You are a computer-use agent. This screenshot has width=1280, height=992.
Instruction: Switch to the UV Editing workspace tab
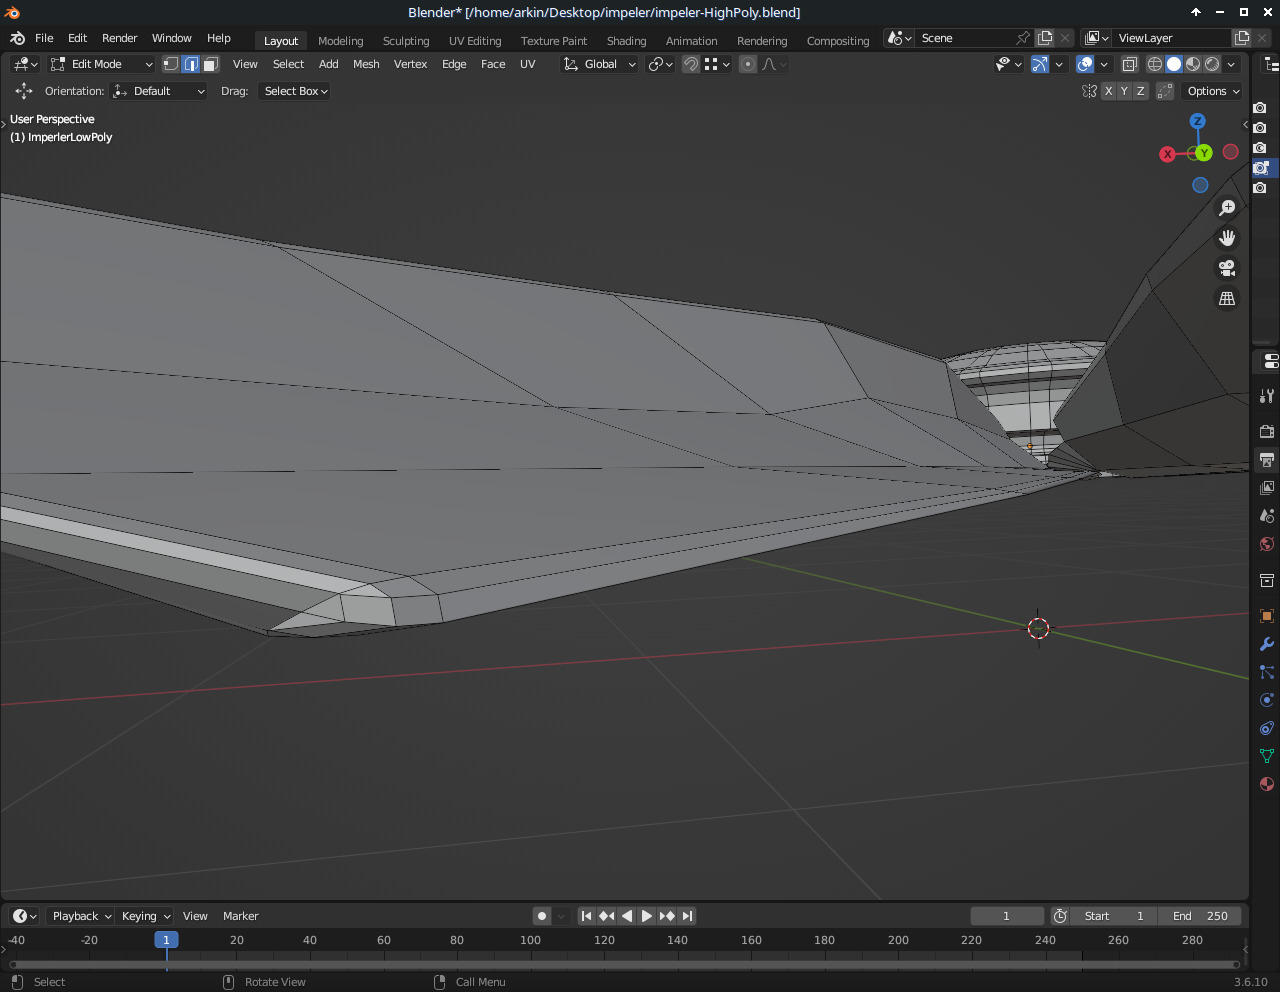475,41
